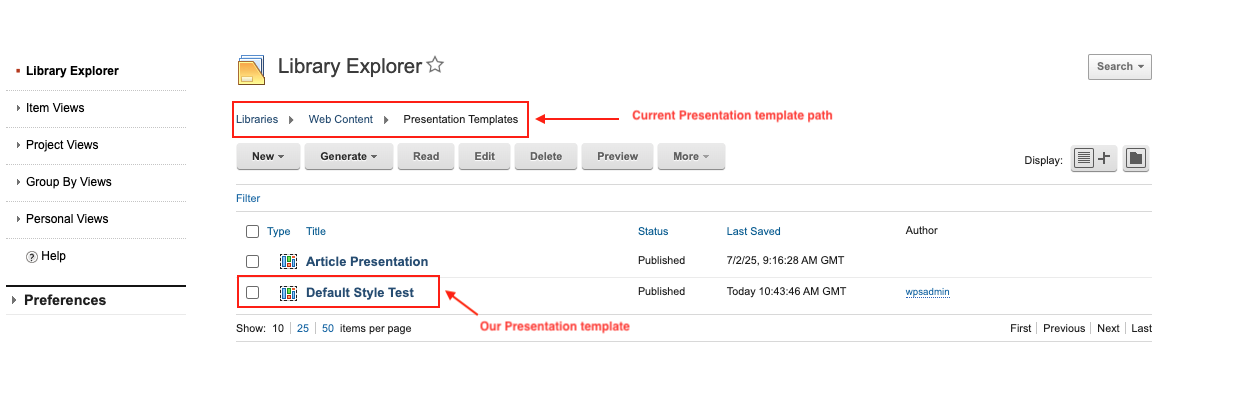
Task: Click Default Style Test template type icon
Action: [x=288, y=293]
